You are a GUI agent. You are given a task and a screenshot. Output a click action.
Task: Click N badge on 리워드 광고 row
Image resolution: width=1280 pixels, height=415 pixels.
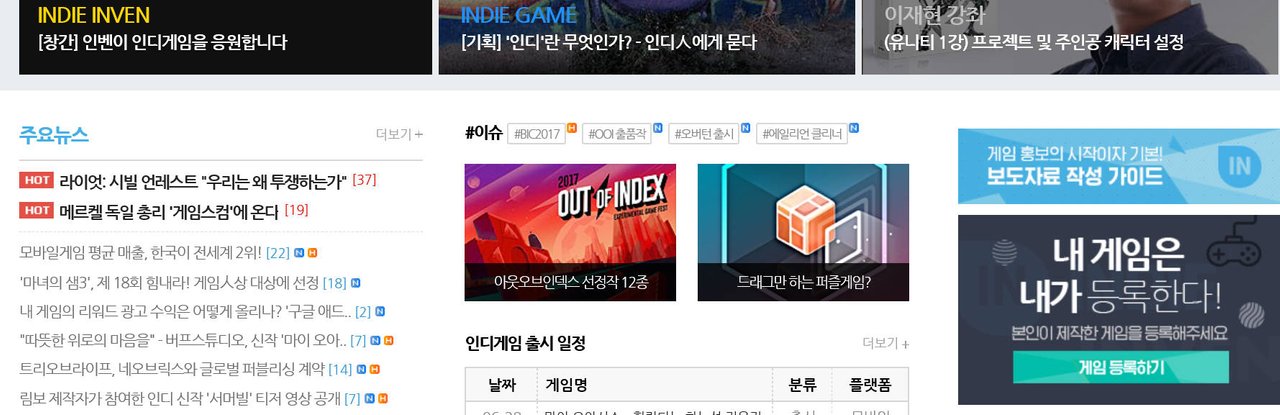(380, 312)
